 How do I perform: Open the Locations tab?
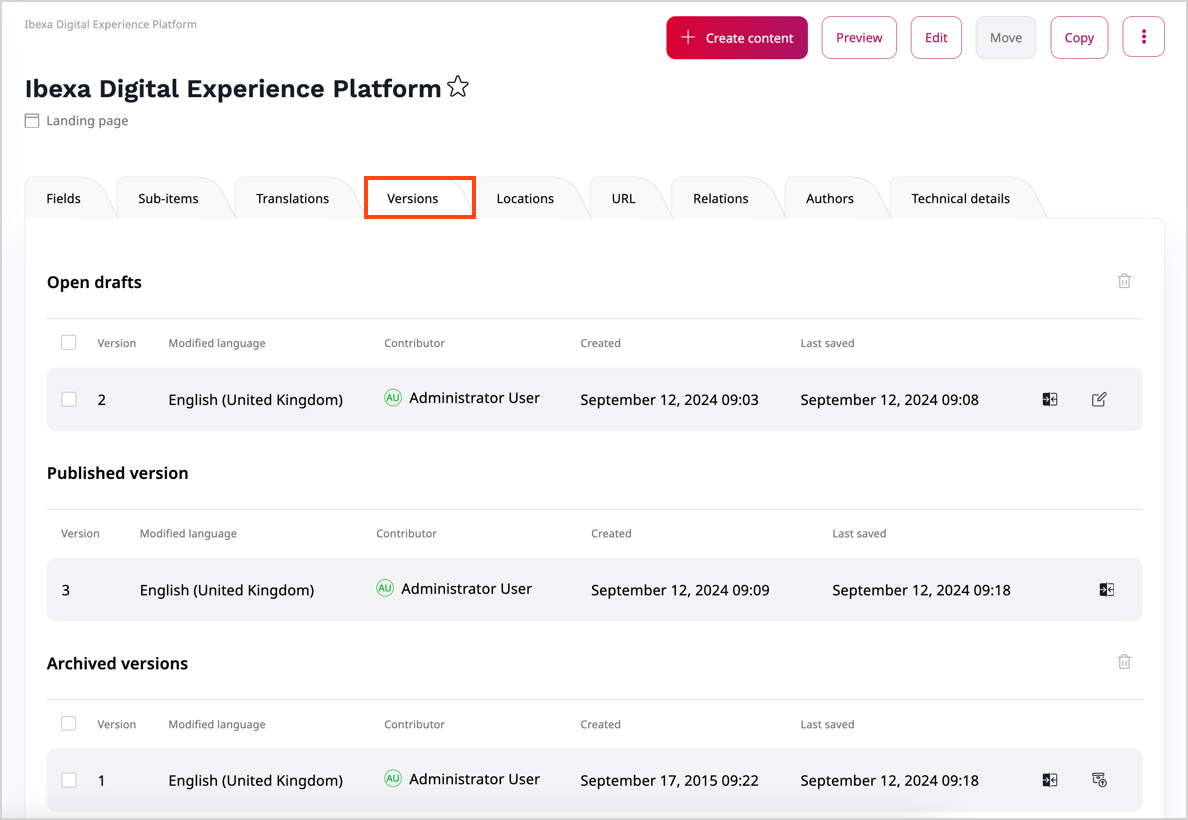pos(525,198)
